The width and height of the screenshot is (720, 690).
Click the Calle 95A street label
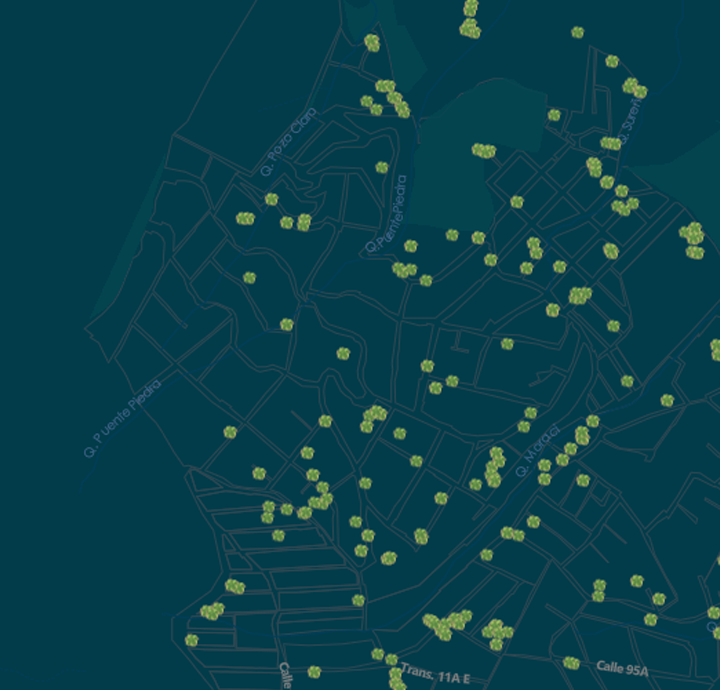pos(622,667)
